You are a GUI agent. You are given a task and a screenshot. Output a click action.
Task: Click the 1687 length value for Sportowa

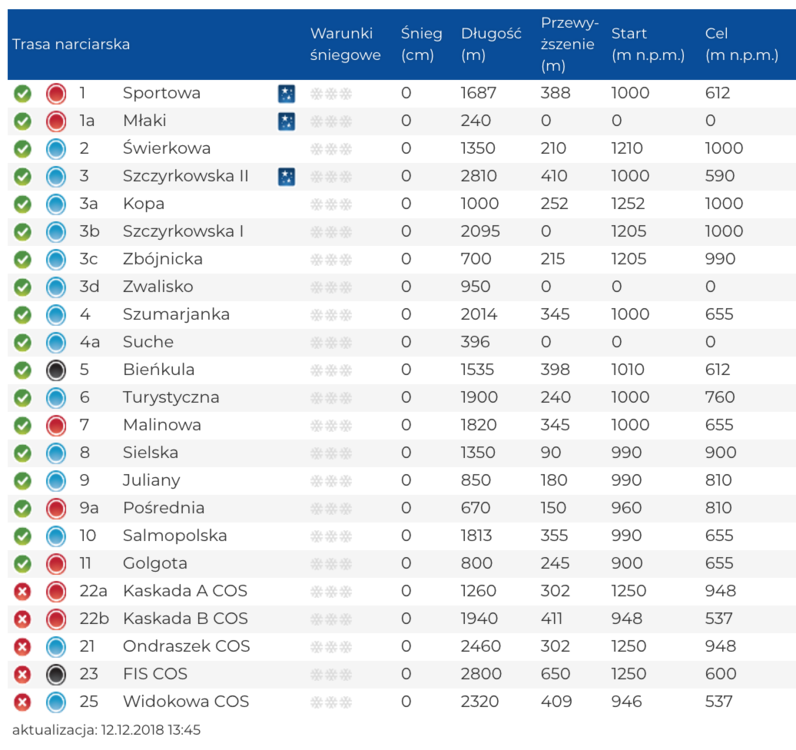[478, 93]
